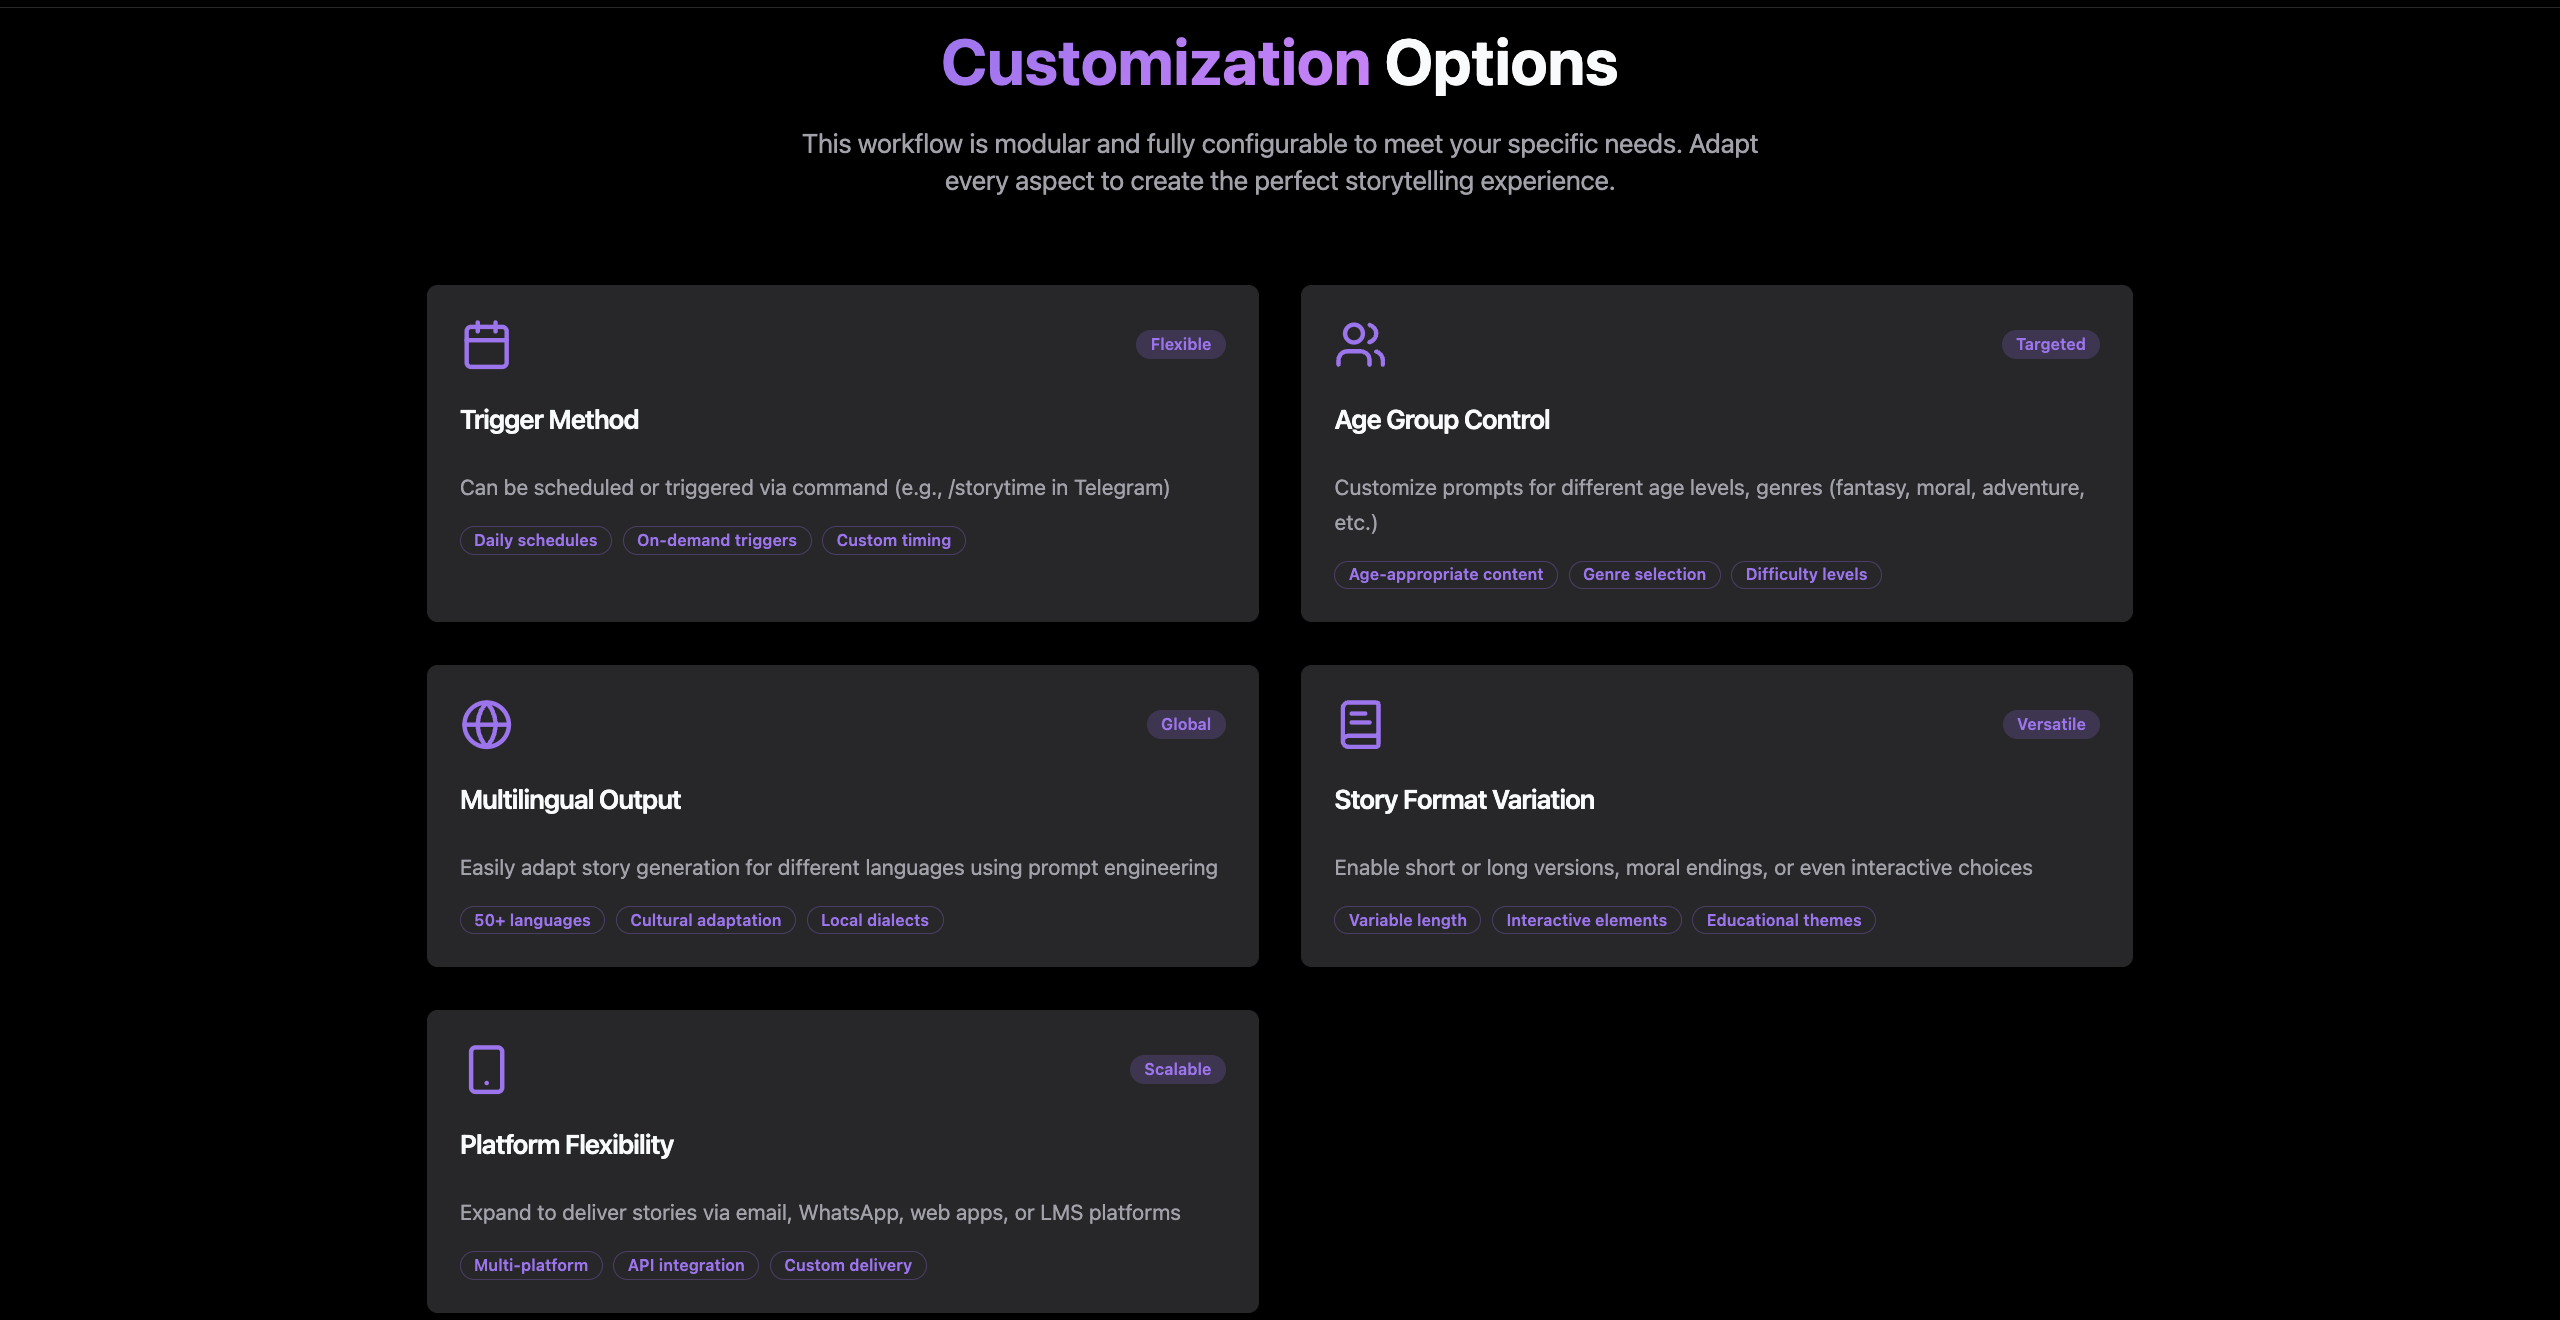The width and height of the screenshot is (2560, 1320).
Task: Click the Trigger Method heading
Action: point(549,420)
